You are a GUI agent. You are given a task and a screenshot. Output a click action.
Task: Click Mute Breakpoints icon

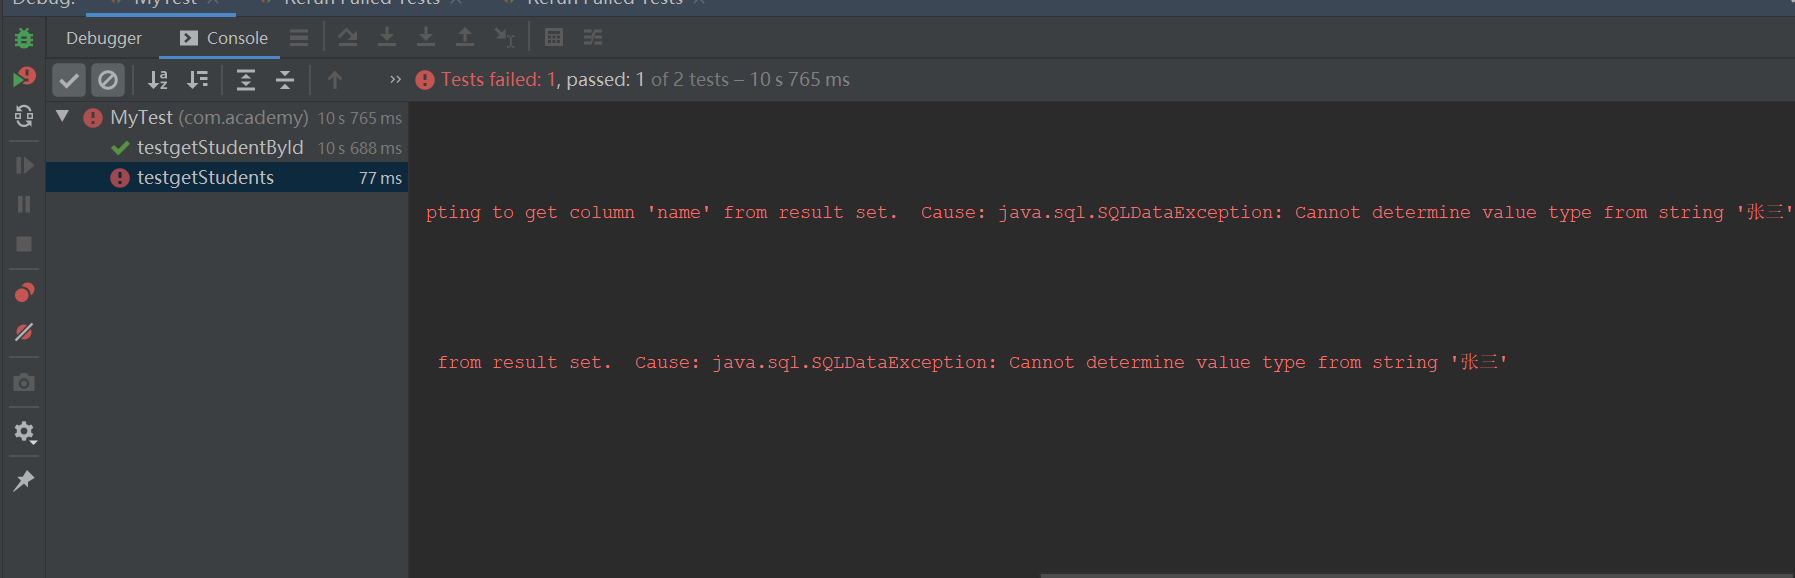24,332
